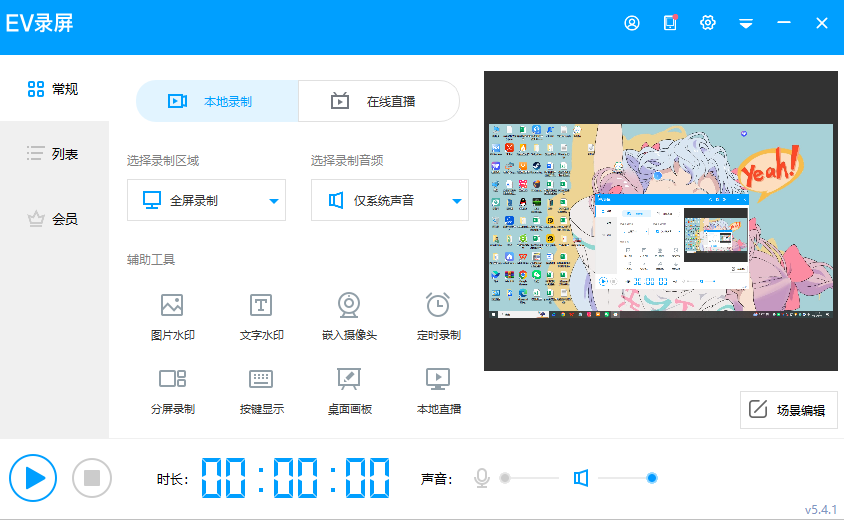Open the title bar dropdown menu arrow
The height and width of the screenshot is (520, 844).
coord(746,23)
